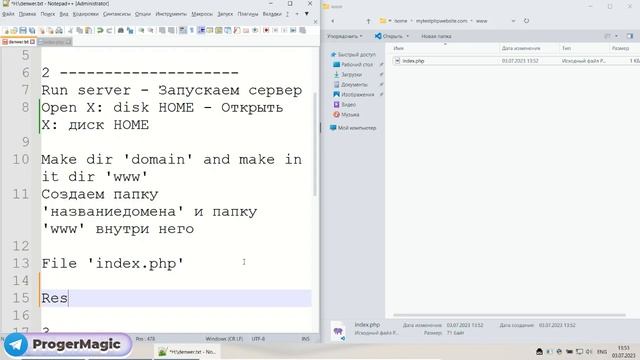Refresh the Explorer folder view
This screenshot has width=640, height=360.
527,20
